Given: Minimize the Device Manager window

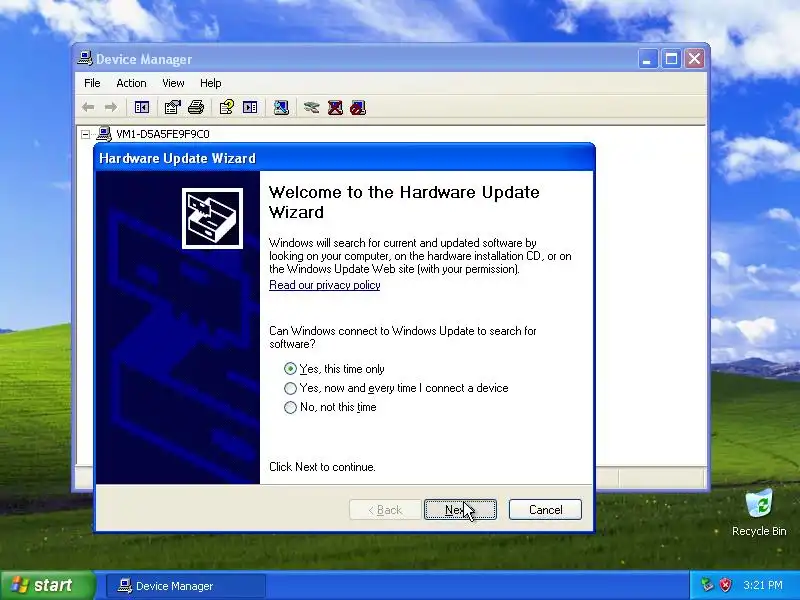Looking at the screenshot, I should click(647, 59).
